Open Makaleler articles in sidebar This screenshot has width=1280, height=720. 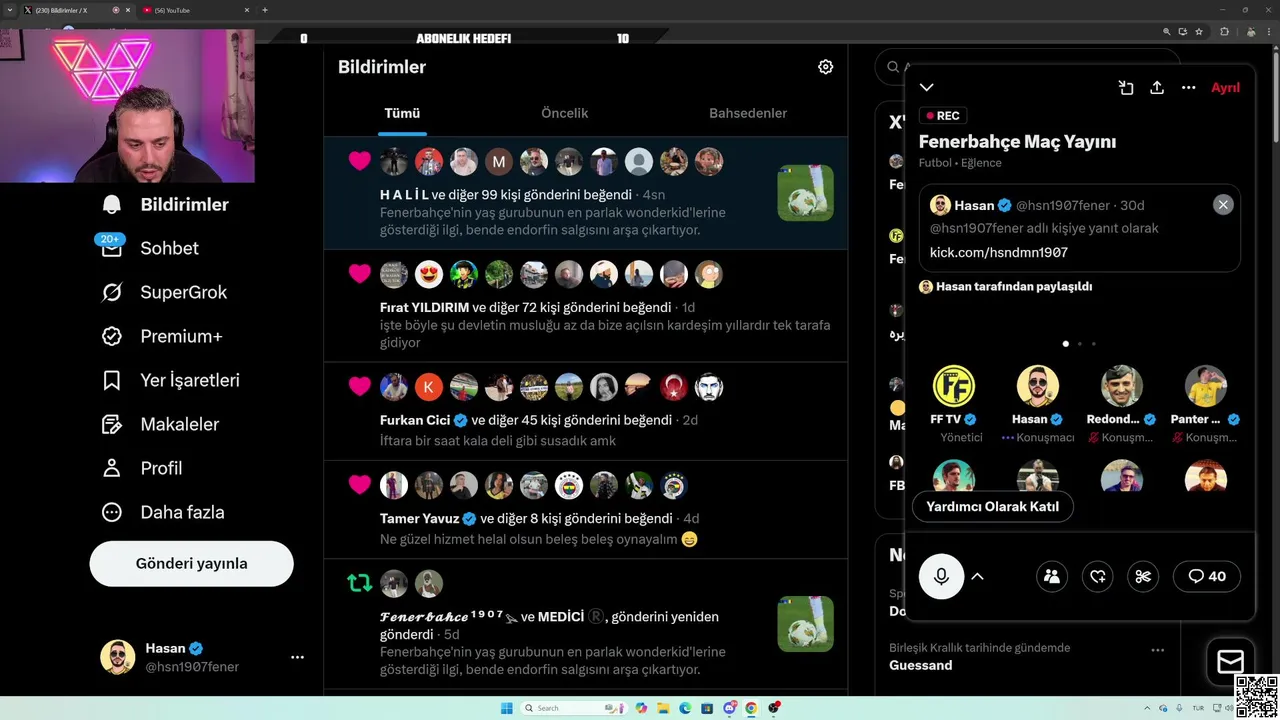coord(160,424)
